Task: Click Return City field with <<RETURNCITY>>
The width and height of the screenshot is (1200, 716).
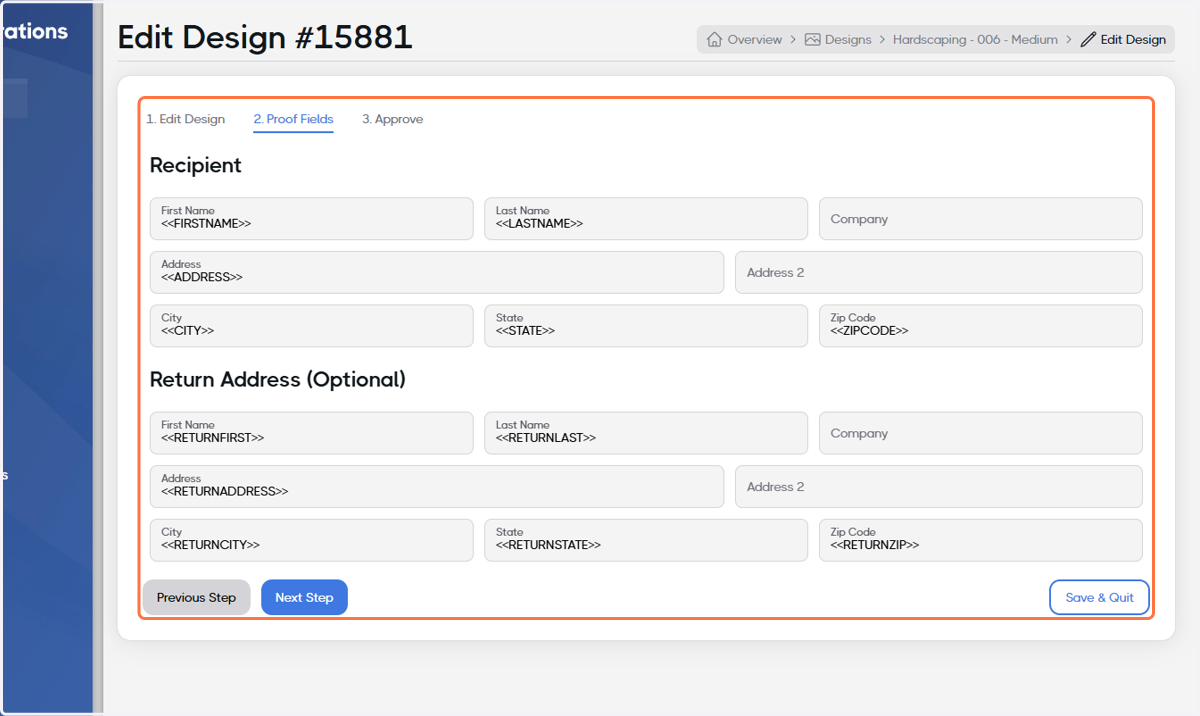Action: [311, 540]
